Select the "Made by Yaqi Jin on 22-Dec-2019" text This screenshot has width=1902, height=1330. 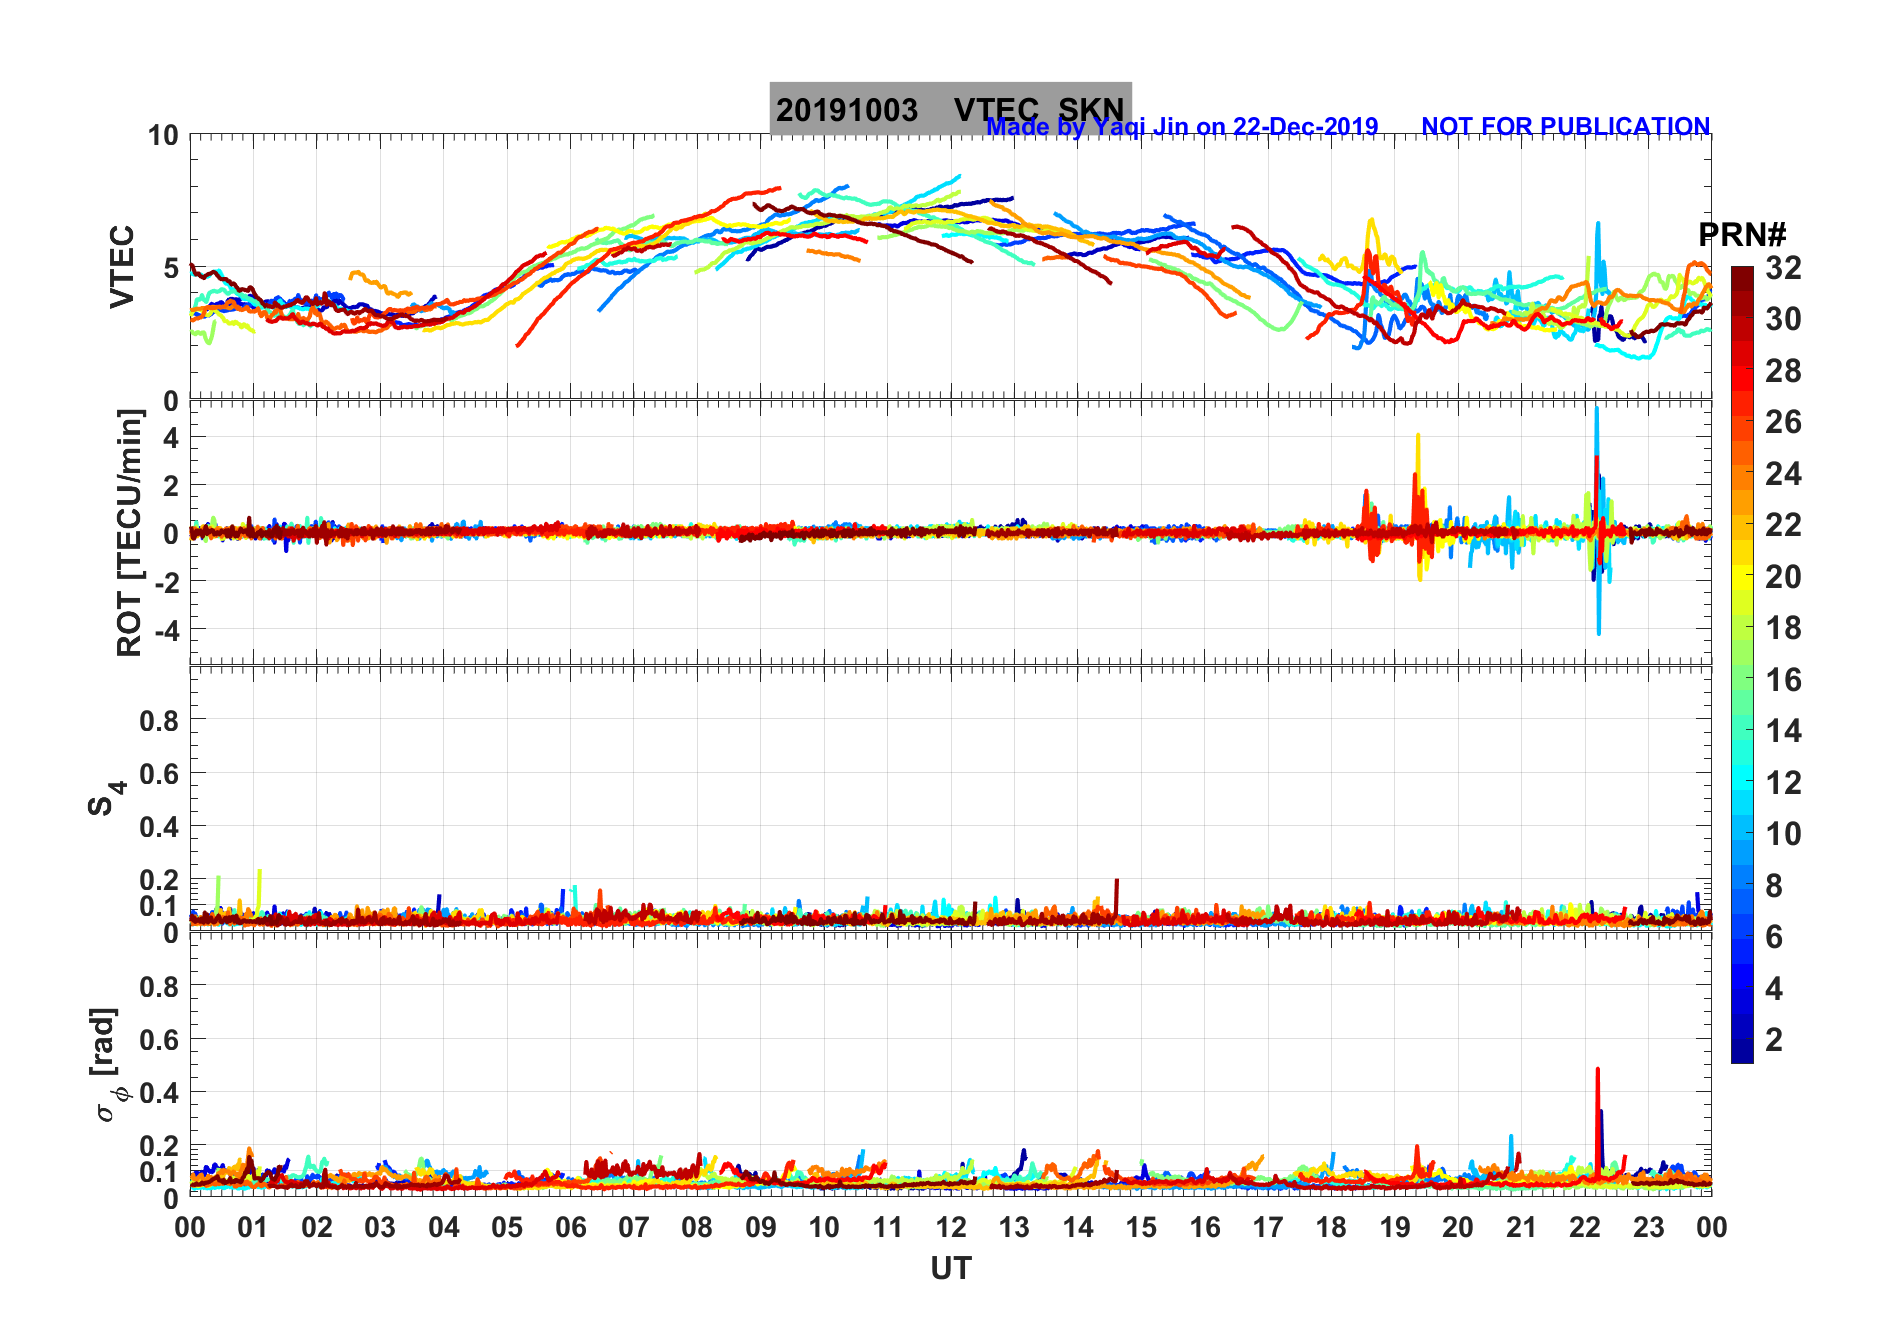(1182, 127)
